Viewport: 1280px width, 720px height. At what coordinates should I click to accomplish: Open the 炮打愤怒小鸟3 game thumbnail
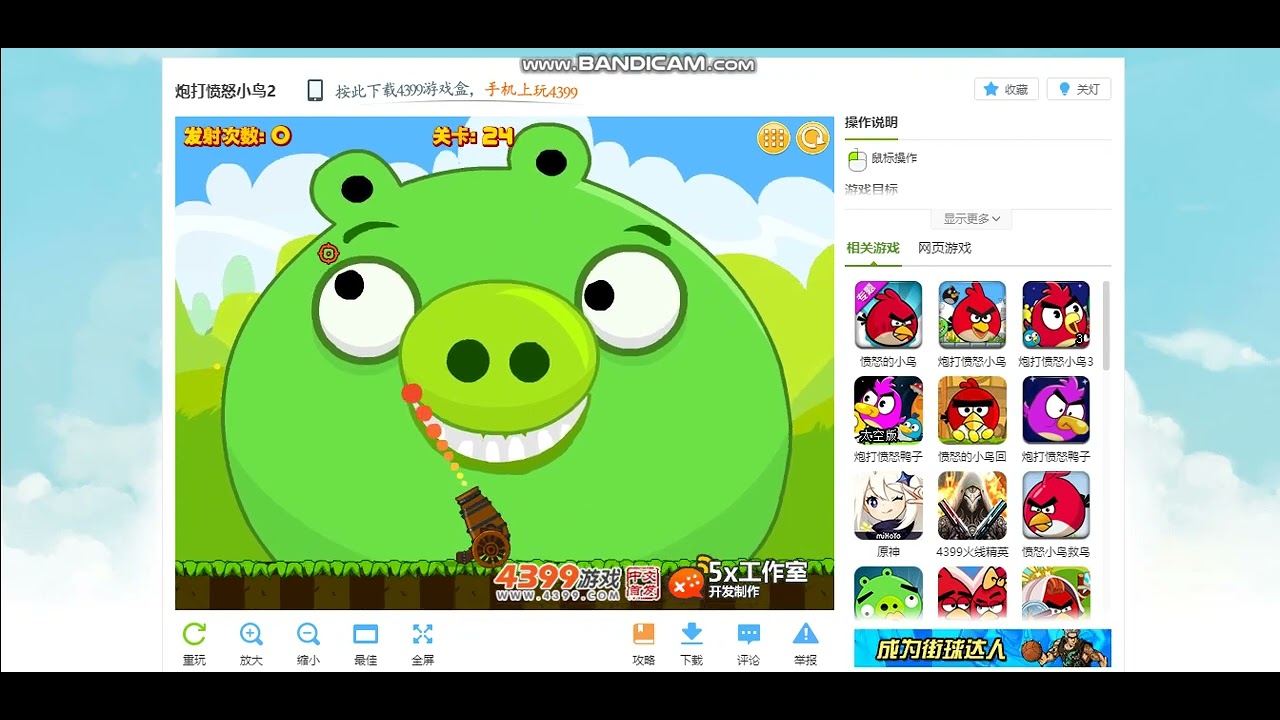click(x=1056, y=314)
